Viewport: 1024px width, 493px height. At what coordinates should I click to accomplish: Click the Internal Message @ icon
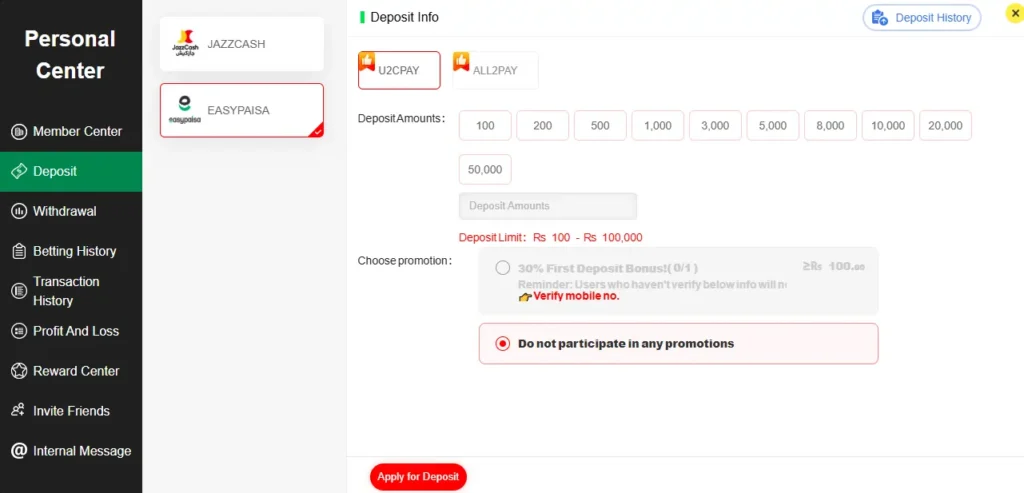pos(19,451)
